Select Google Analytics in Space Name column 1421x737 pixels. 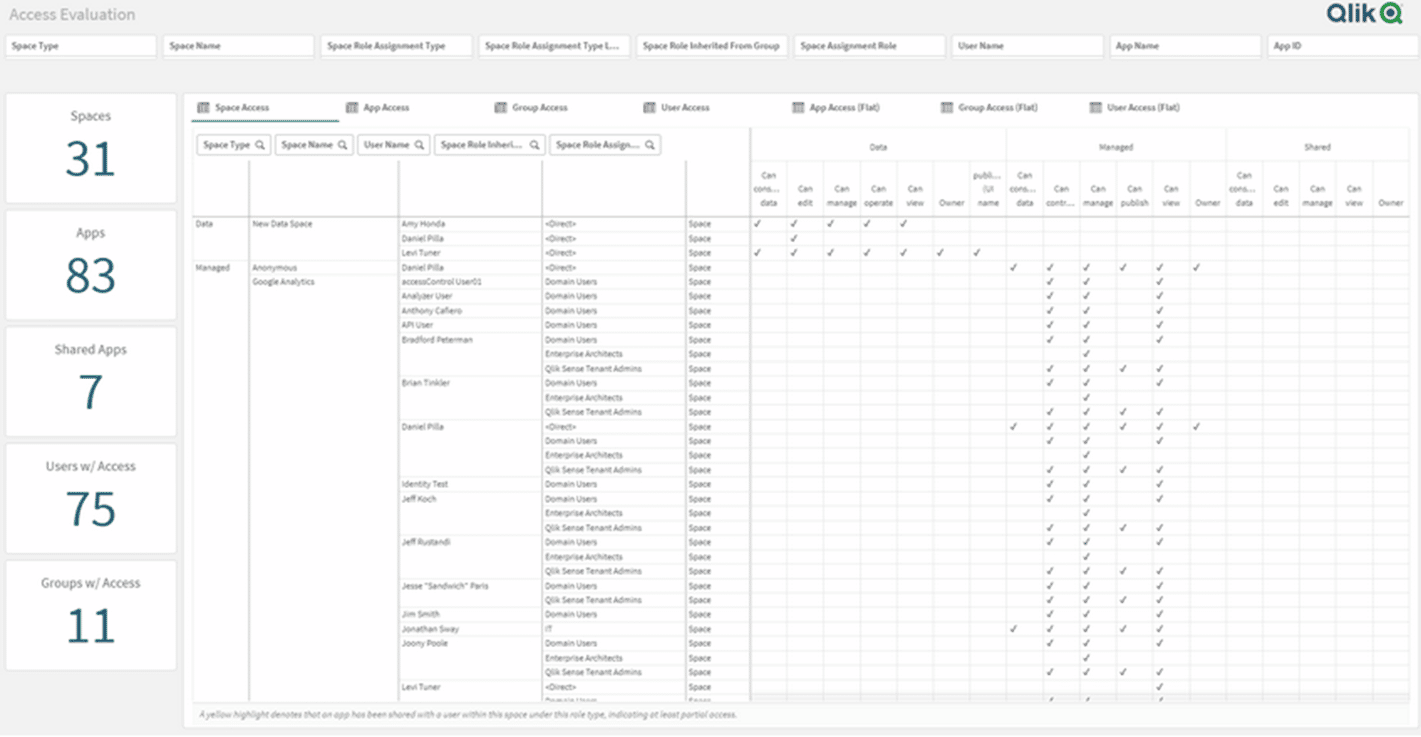284,282
